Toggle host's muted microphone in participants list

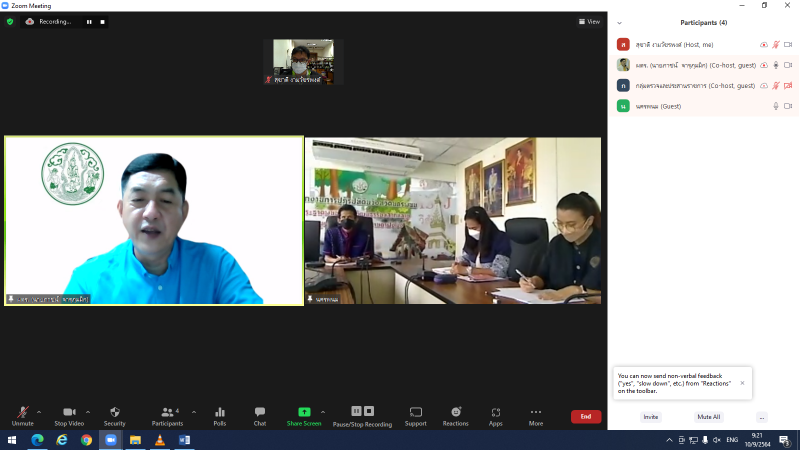point(776,44)
